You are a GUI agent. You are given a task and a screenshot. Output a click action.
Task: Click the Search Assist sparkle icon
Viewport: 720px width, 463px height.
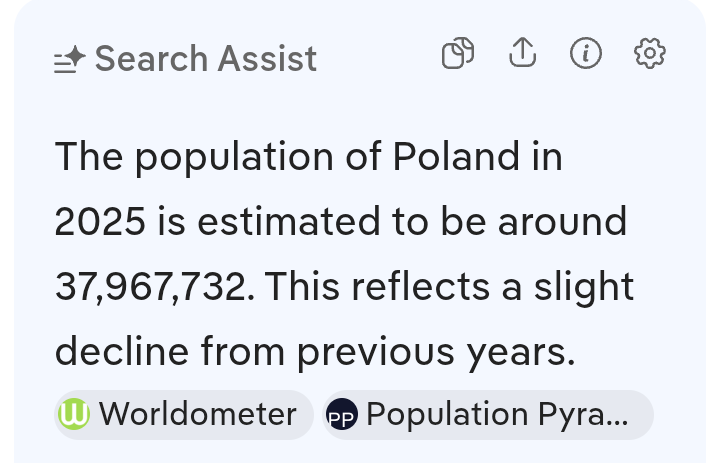70,60
